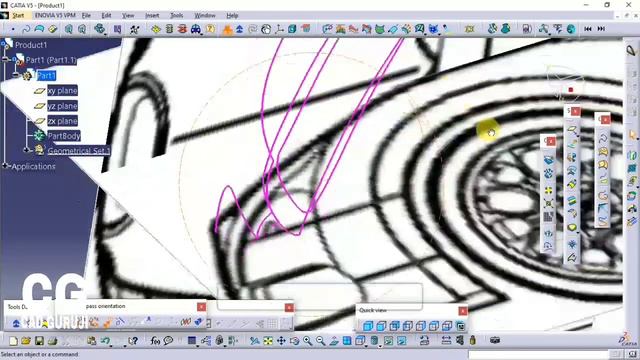The height and width of the screenshot is (360, 640).
Task: Click the Undo arrow icon
Action: [x=105, y=340]
